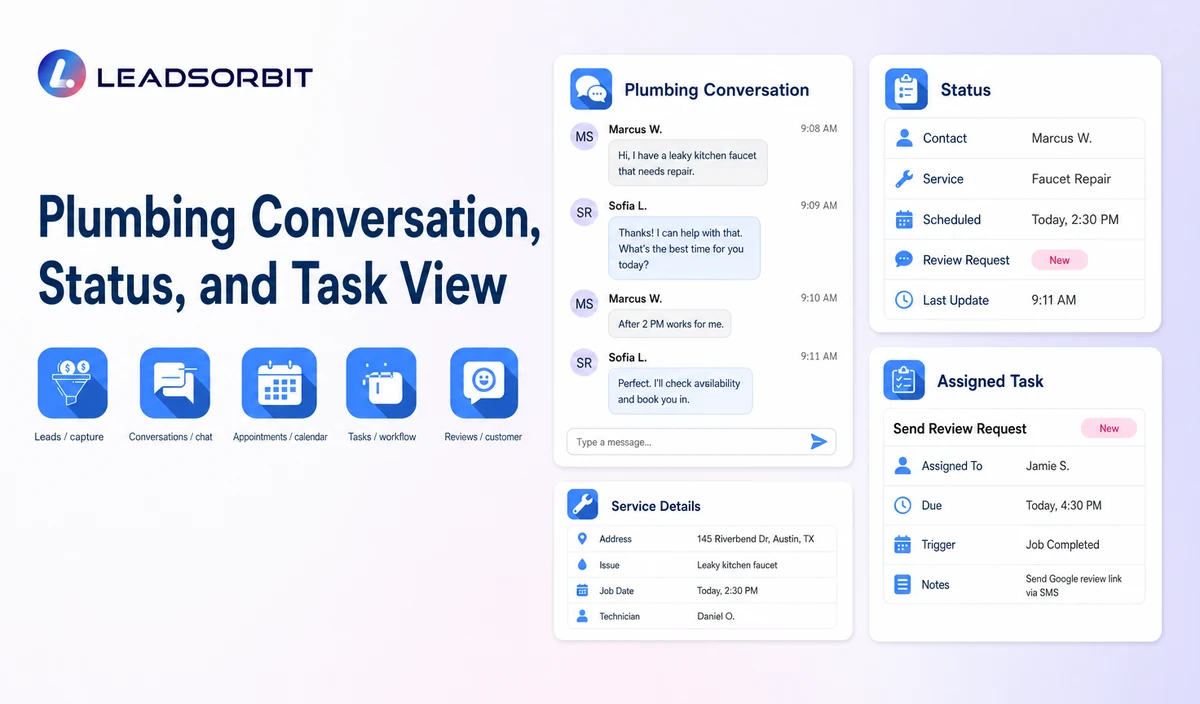This screenshot has height=704, width=1200.
Task: Click the Service wrench icon in Status
Action: click(904, 179)
